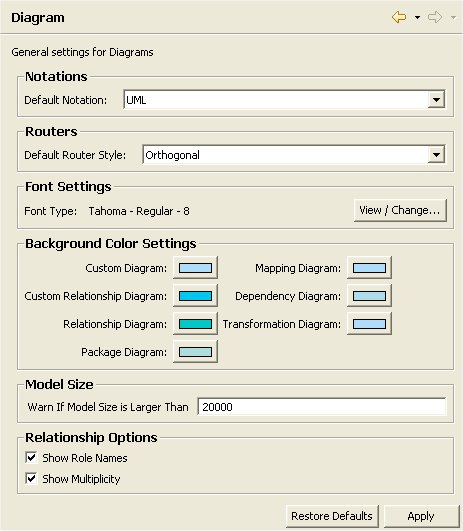
Task: Change the Relationship Diagram background color
Action: [x=195, y=324]
